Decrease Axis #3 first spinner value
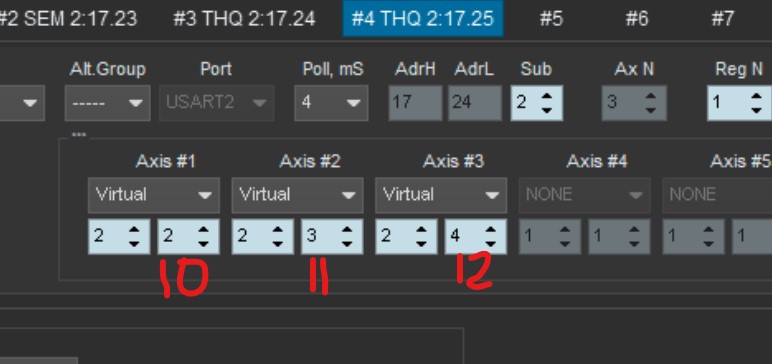 click(x=421, y=244)
